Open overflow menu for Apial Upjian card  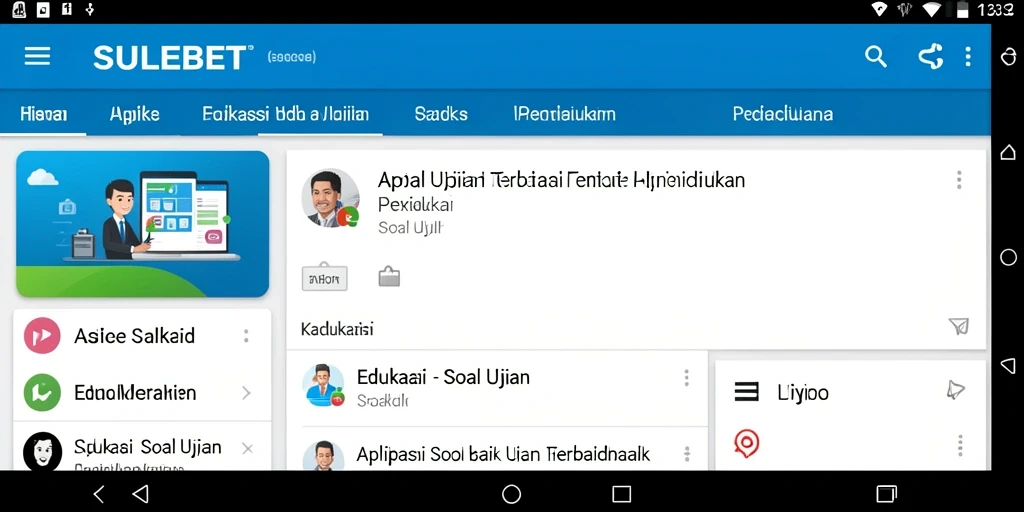(x=959, y=180)
